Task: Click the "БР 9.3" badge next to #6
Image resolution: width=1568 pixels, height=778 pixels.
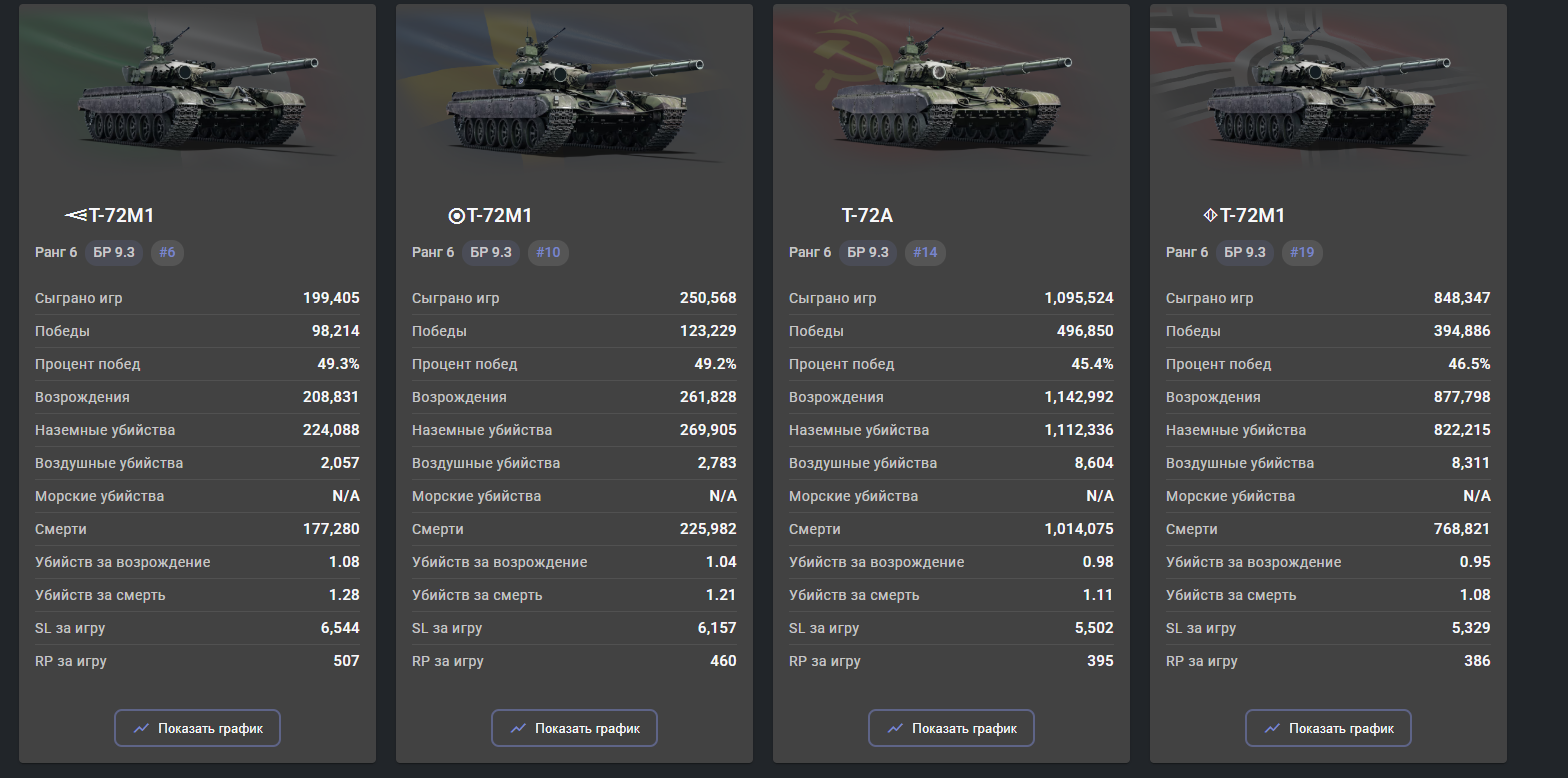Action: pos(114,252)
